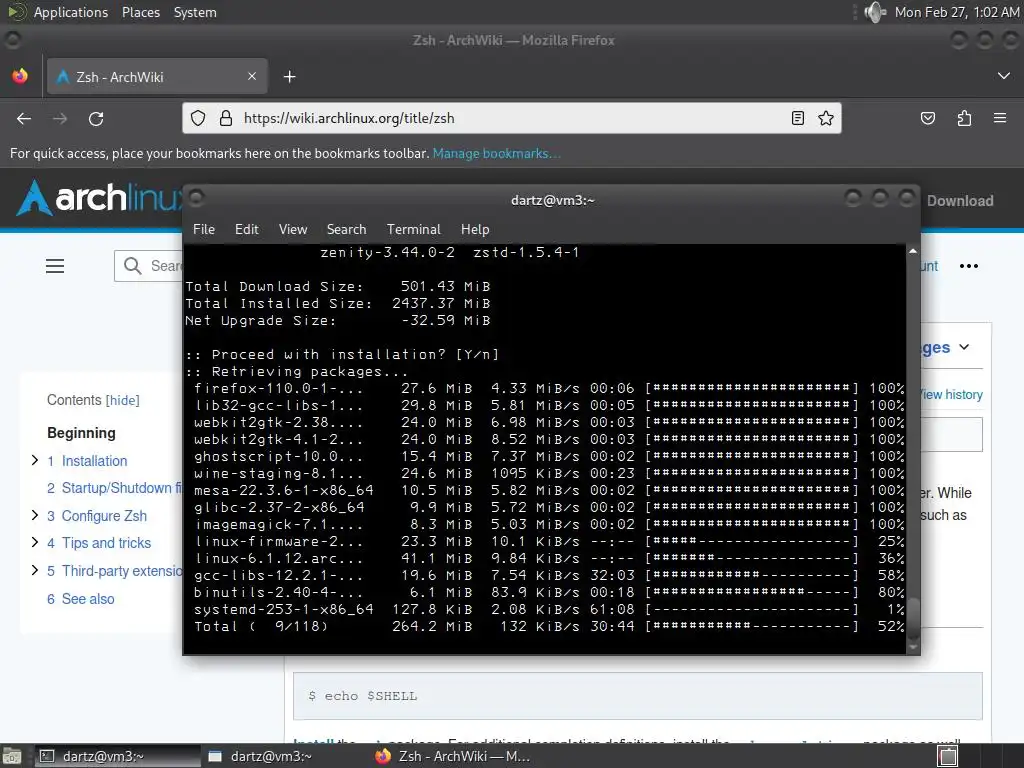Open the ArchWiki three-dots more menu
Viewport: 1024px width, 768px height.
968,266
